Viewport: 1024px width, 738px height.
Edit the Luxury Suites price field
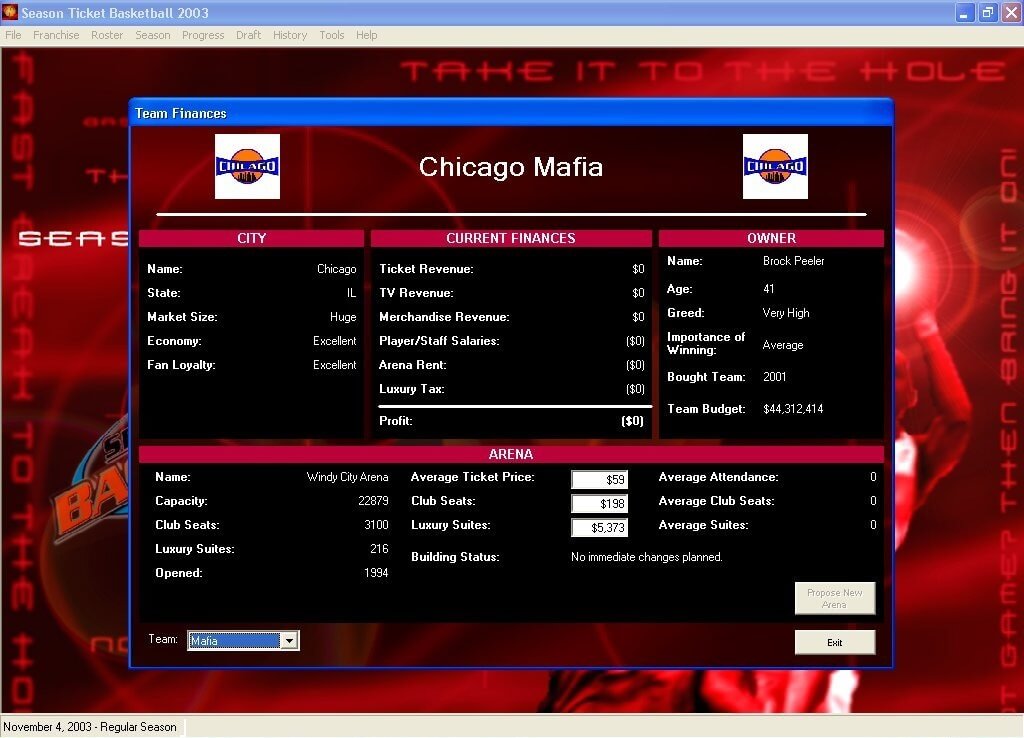tap(600, 527)
